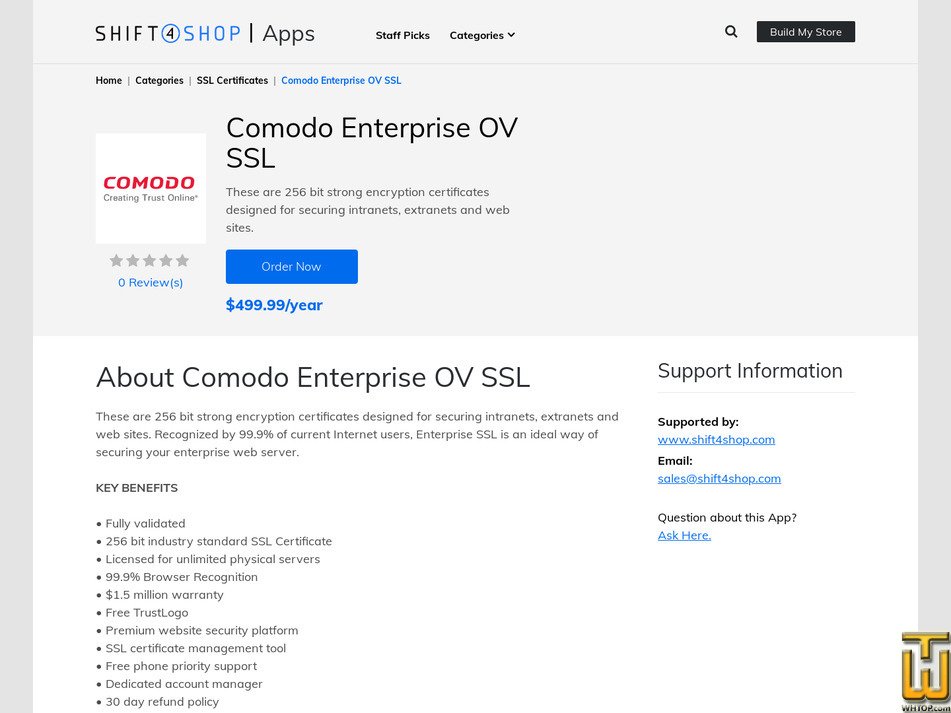951x713 pixels.
Task: Return Home via the breadcrumb
Action: [108, 80]
